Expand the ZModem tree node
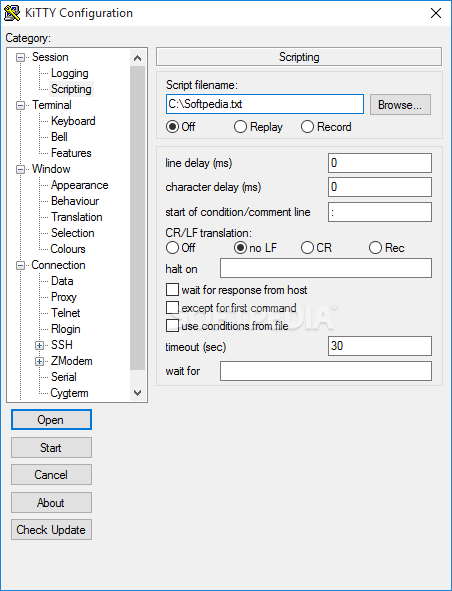 [x=39, y=361]
